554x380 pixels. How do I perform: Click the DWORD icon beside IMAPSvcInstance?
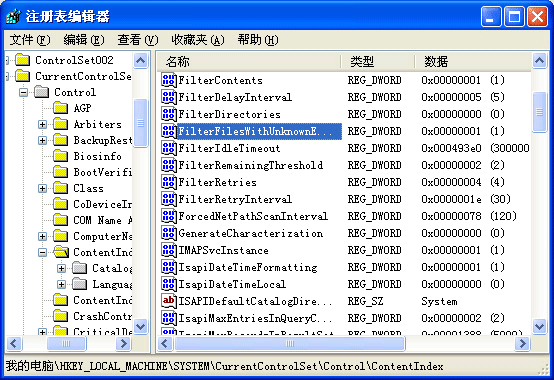tap(169, 250)
